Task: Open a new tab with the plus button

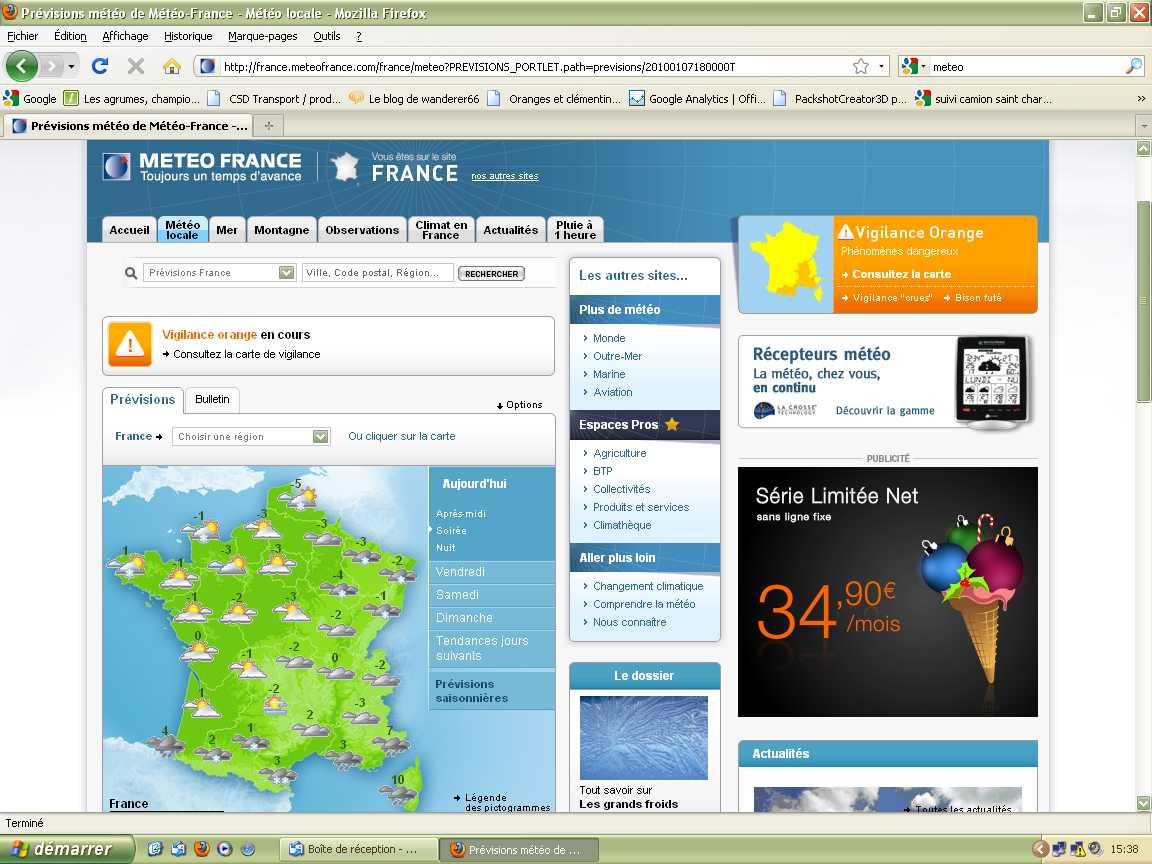Action: pos(269,126)
